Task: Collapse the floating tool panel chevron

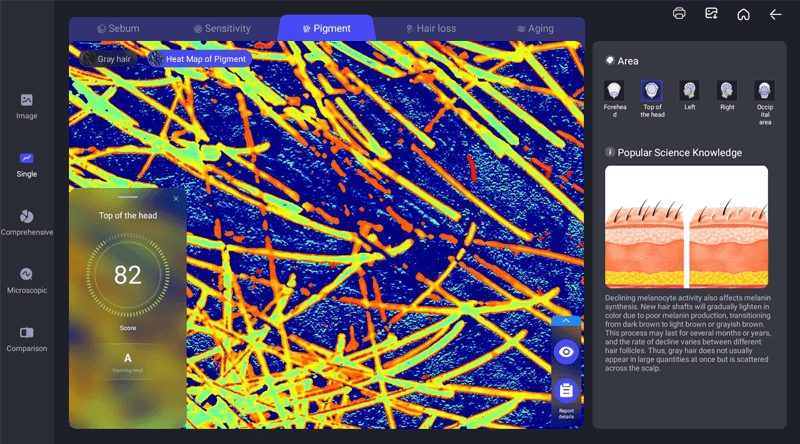Action: click(566, 322)
